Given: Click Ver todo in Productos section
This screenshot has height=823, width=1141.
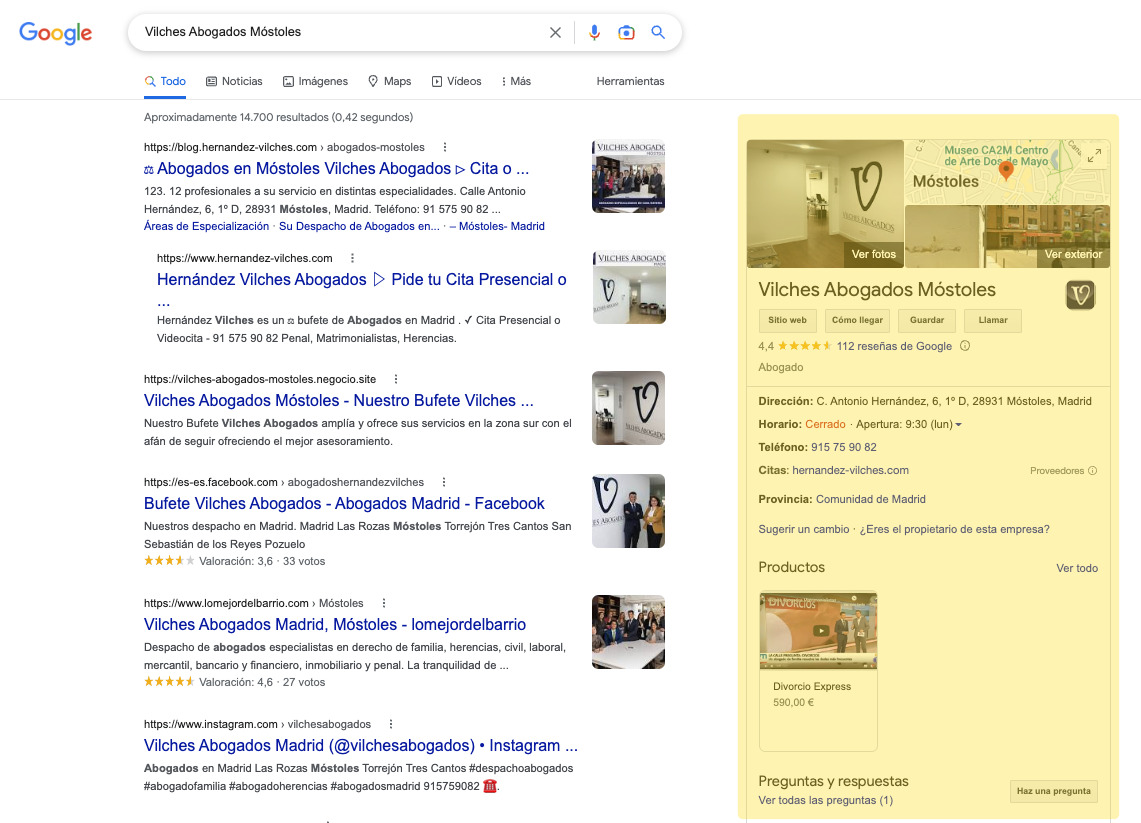Looking at the screenshot, I should 1077,568.
